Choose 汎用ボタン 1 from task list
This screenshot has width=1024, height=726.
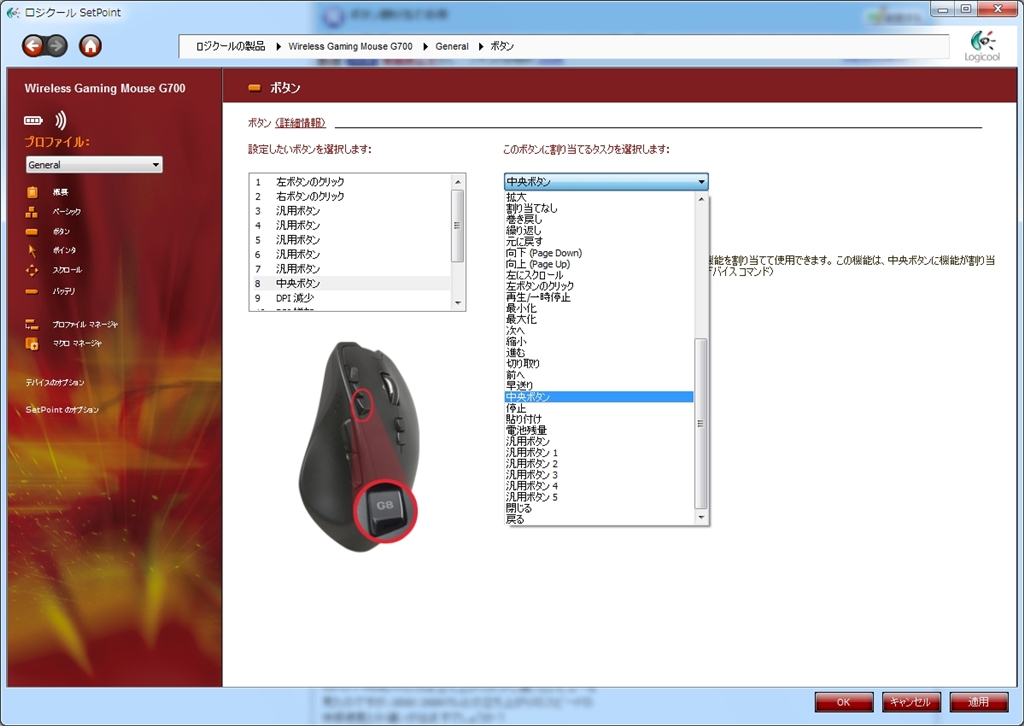point(599,452)
